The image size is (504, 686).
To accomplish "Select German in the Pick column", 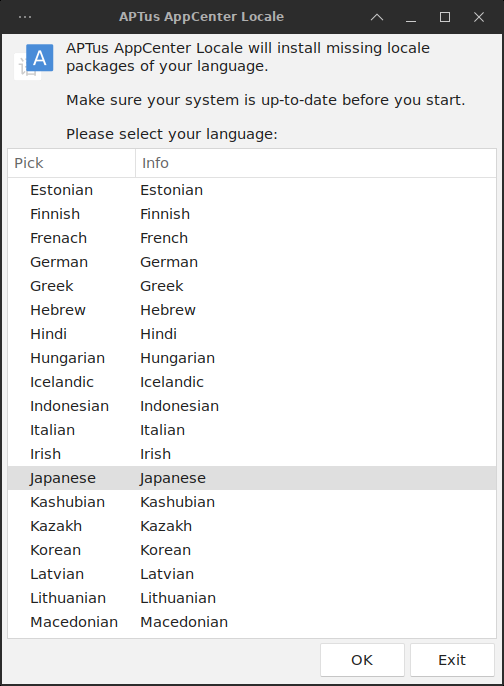I will click(59, 262).
